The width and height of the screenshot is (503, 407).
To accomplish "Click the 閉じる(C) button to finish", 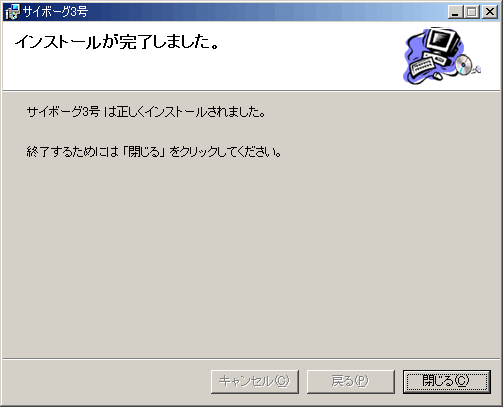I will [447, 381].
